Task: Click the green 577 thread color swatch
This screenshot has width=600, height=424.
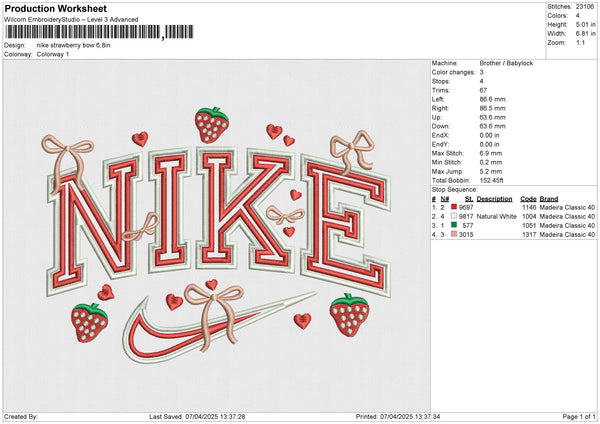Action: coord(454,225)
